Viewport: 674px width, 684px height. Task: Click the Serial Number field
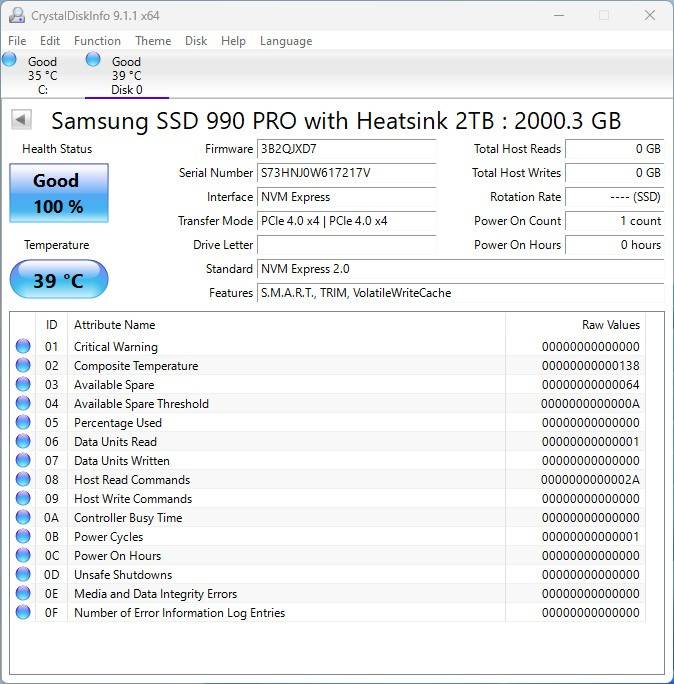pyautogui.click(x=346, y=173)
